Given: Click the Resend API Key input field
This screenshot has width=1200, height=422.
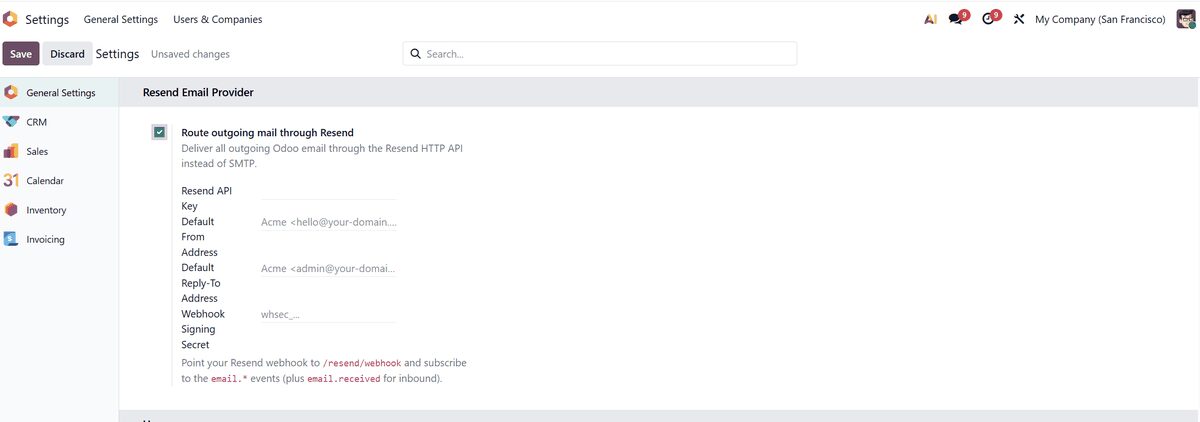Looking at the screenshot, I should tap(328, 191).
